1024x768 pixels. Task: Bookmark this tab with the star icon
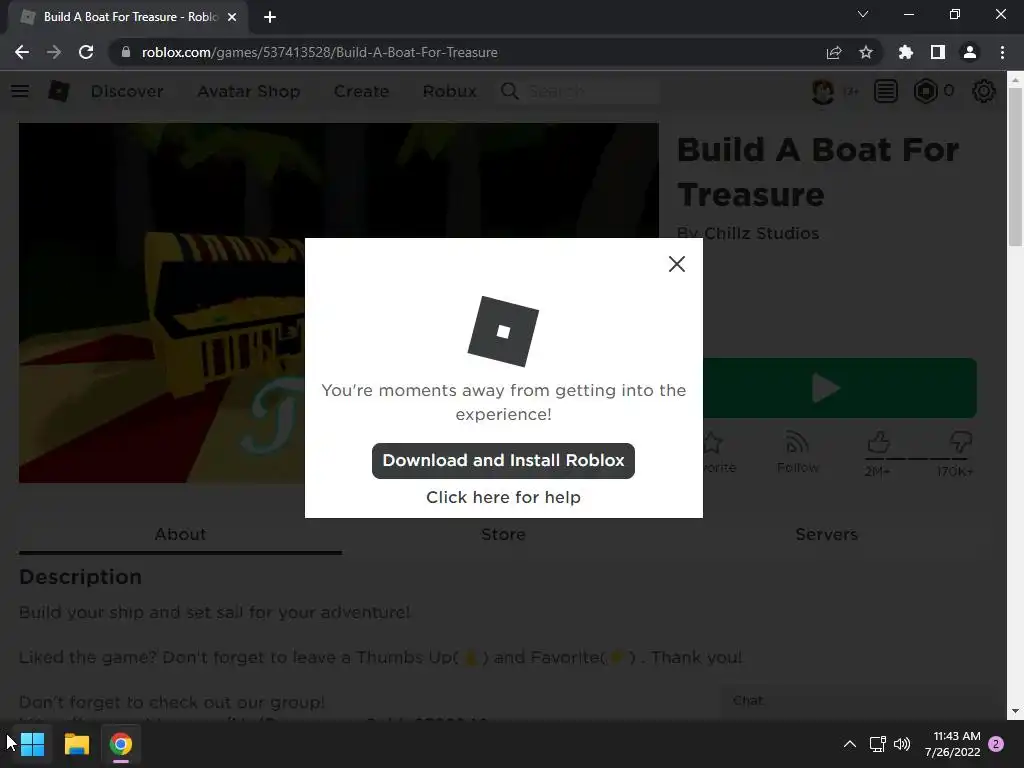pyautogui.click(x=866, y=52)
